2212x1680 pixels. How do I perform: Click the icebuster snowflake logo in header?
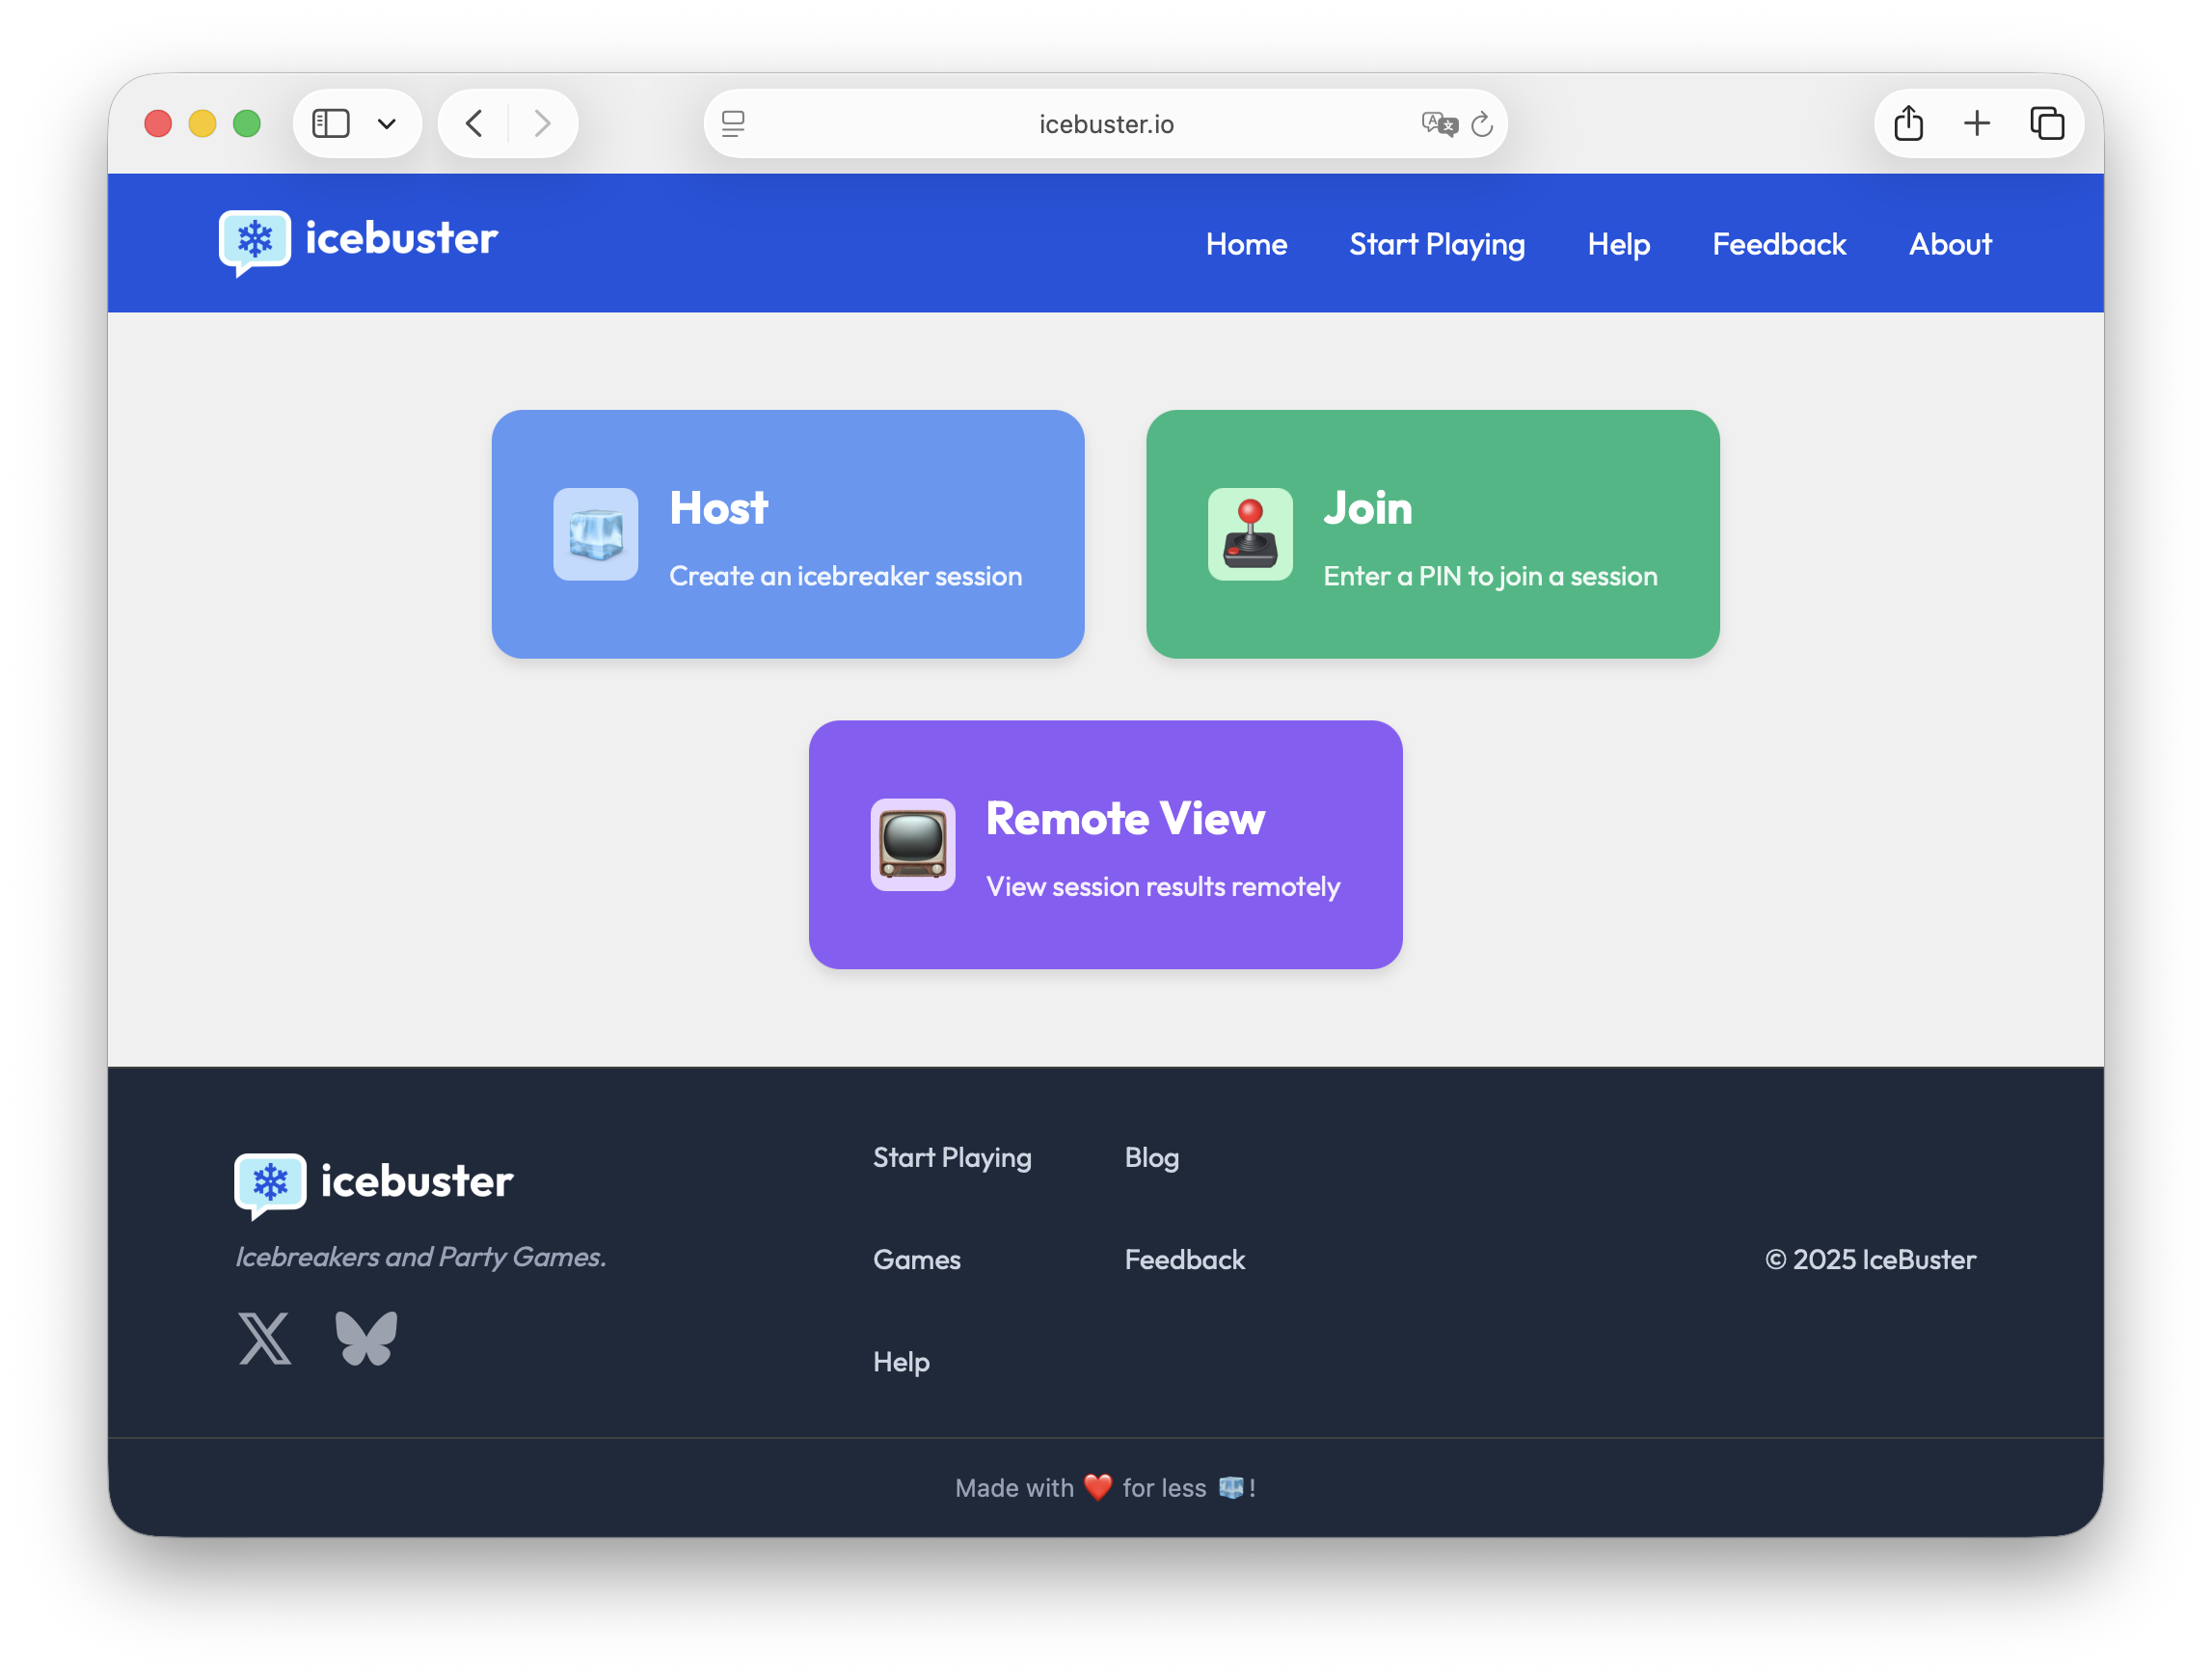[x=255, y=241]
